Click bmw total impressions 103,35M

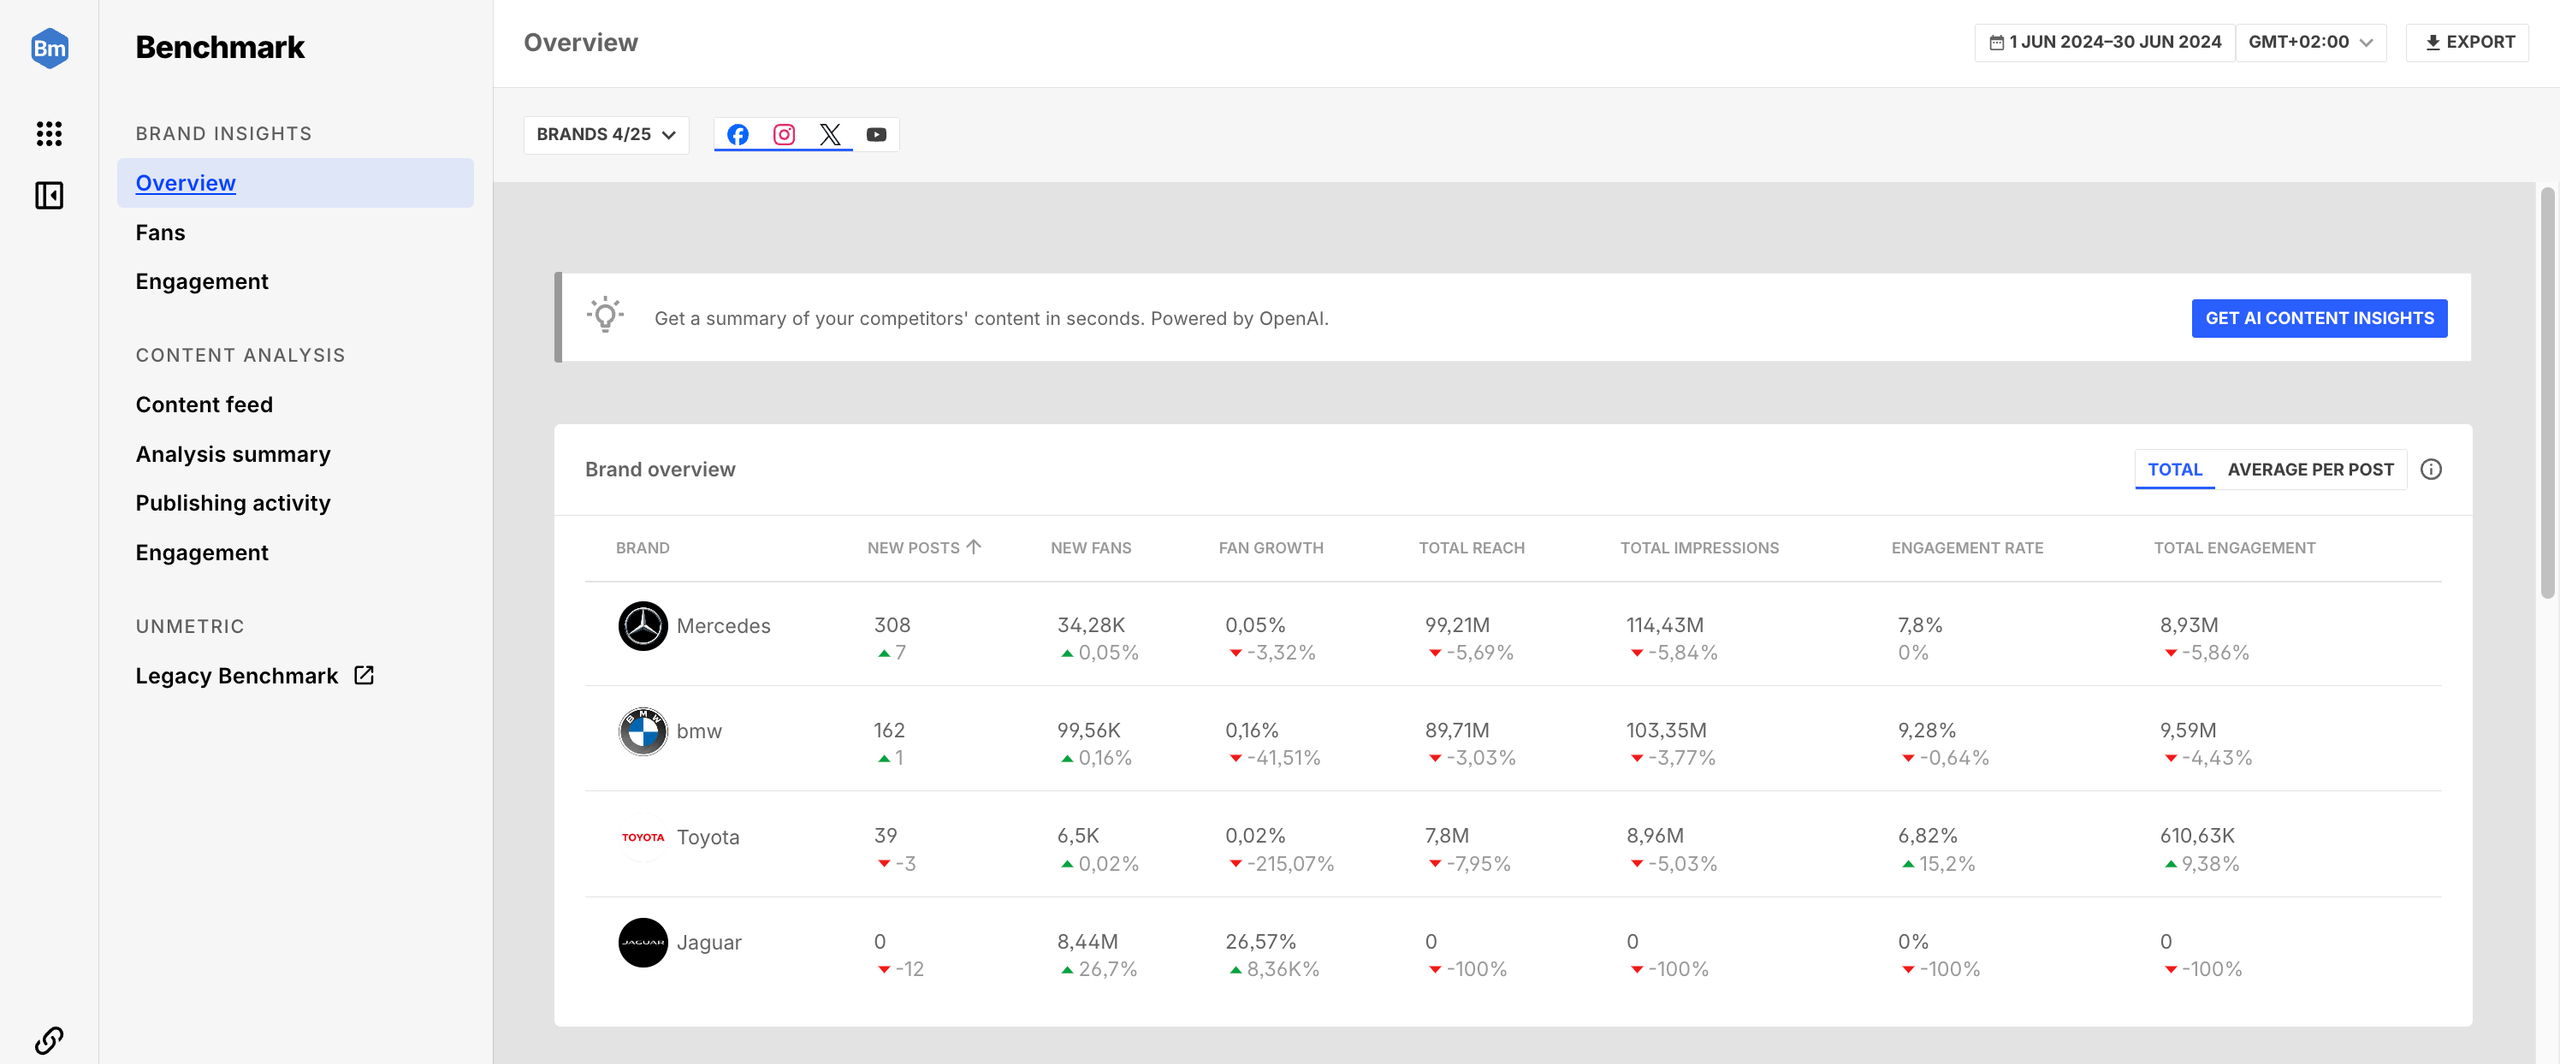tap(1666, 730)
